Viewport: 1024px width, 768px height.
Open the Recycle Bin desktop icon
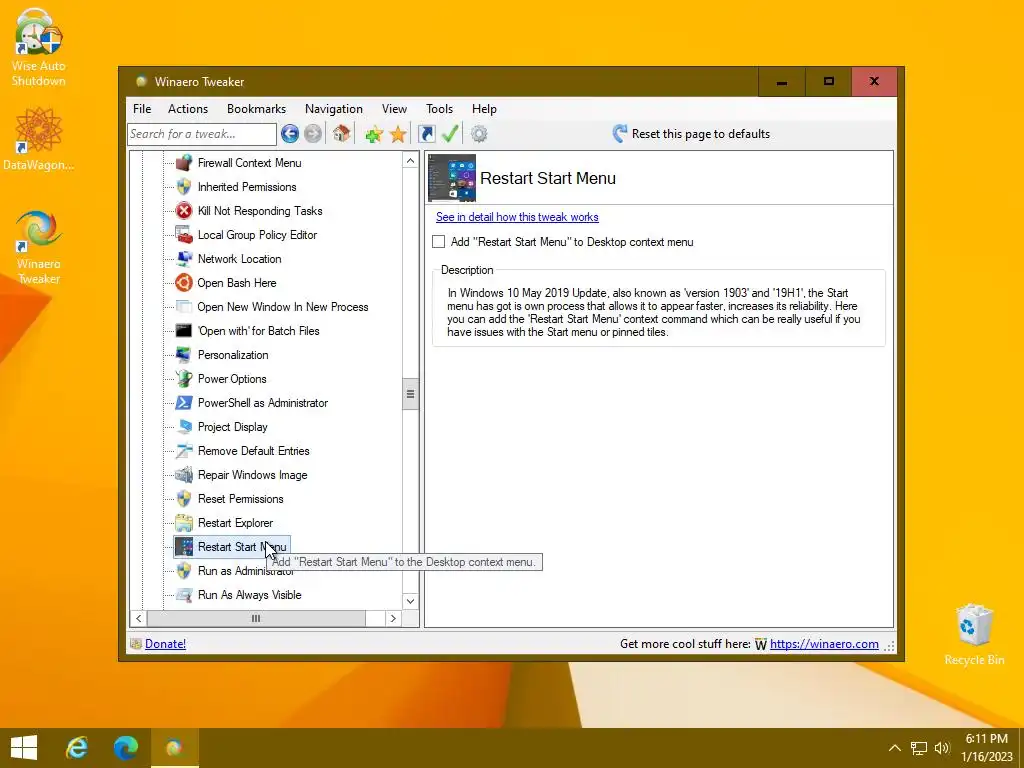pyautogui.click(x=974, y=635)
